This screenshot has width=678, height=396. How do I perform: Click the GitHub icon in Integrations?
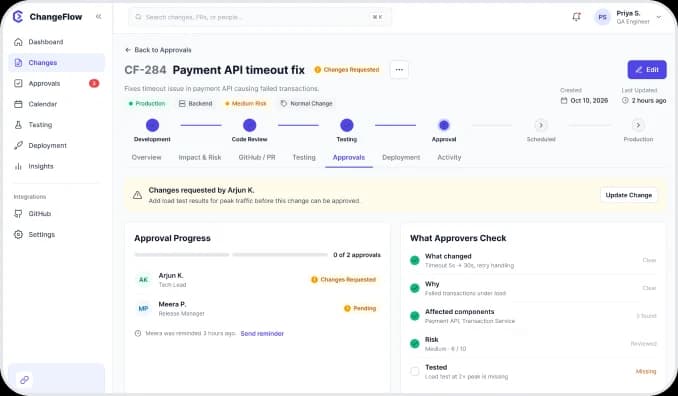click(18, 214)
